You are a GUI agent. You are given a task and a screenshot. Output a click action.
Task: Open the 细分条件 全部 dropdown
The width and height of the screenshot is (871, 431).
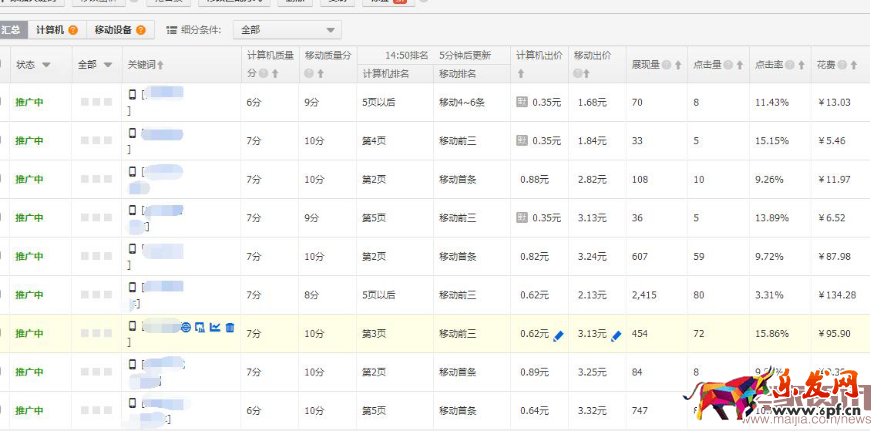click(287, 30)
